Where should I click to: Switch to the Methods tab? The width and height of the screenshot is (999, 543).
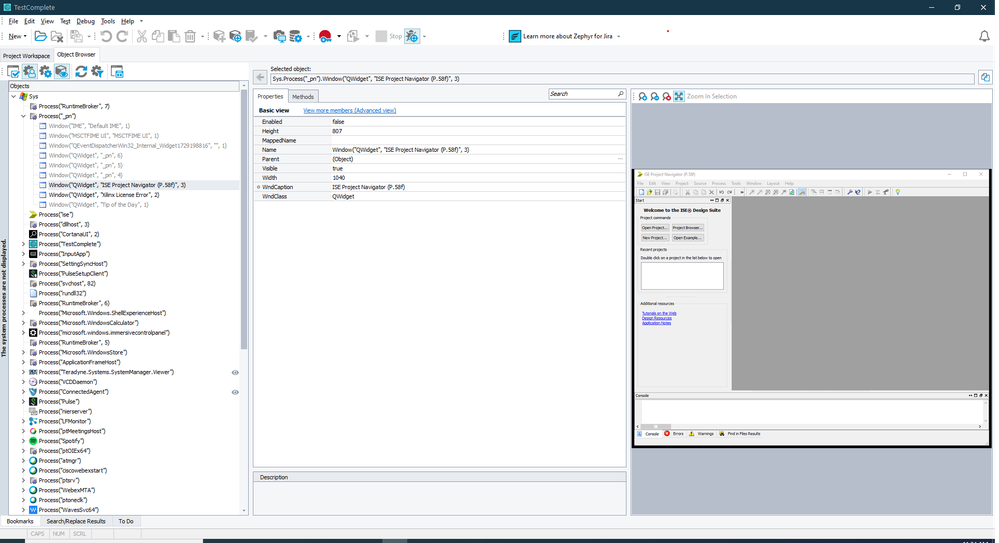coord(302,96)
